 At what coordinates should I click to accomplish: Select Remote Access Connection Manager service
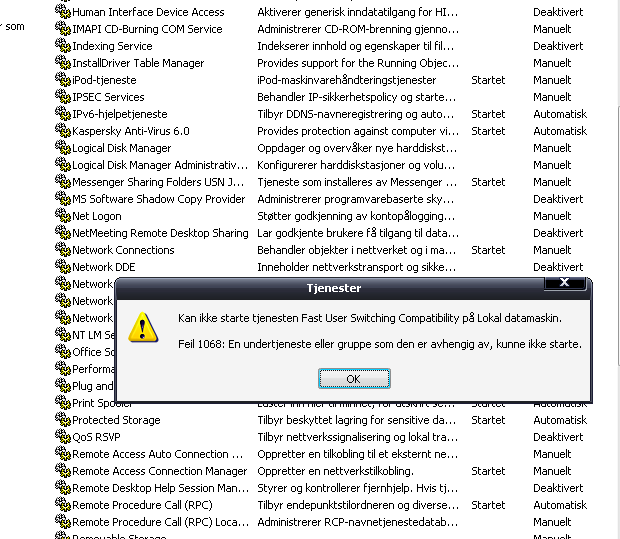[160, 471]
